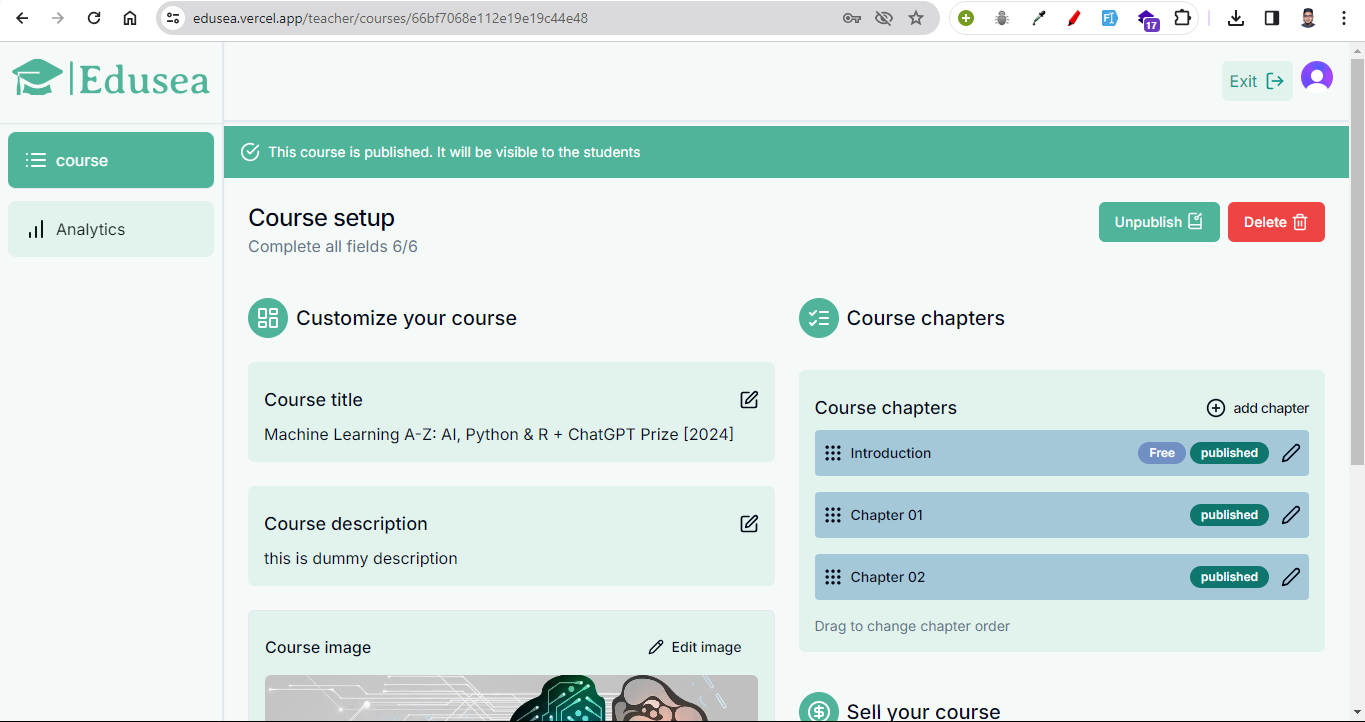The image size is (1365, 722).
Task: Click 'this is dummy description' text
Action: click(x=361, y=558)
